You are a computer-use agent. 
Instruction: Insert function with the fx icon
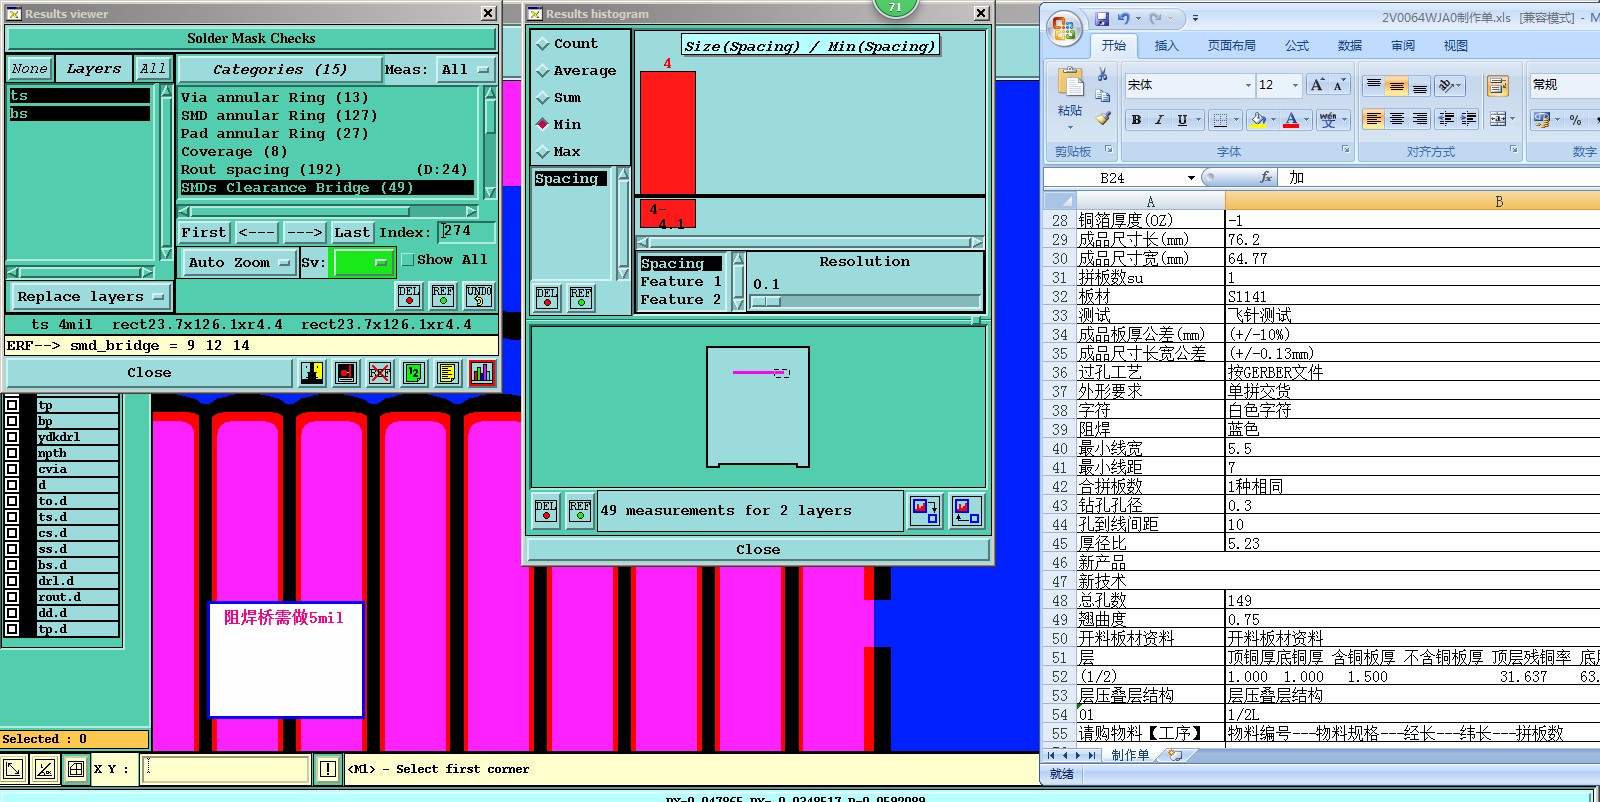(1266, 177)
